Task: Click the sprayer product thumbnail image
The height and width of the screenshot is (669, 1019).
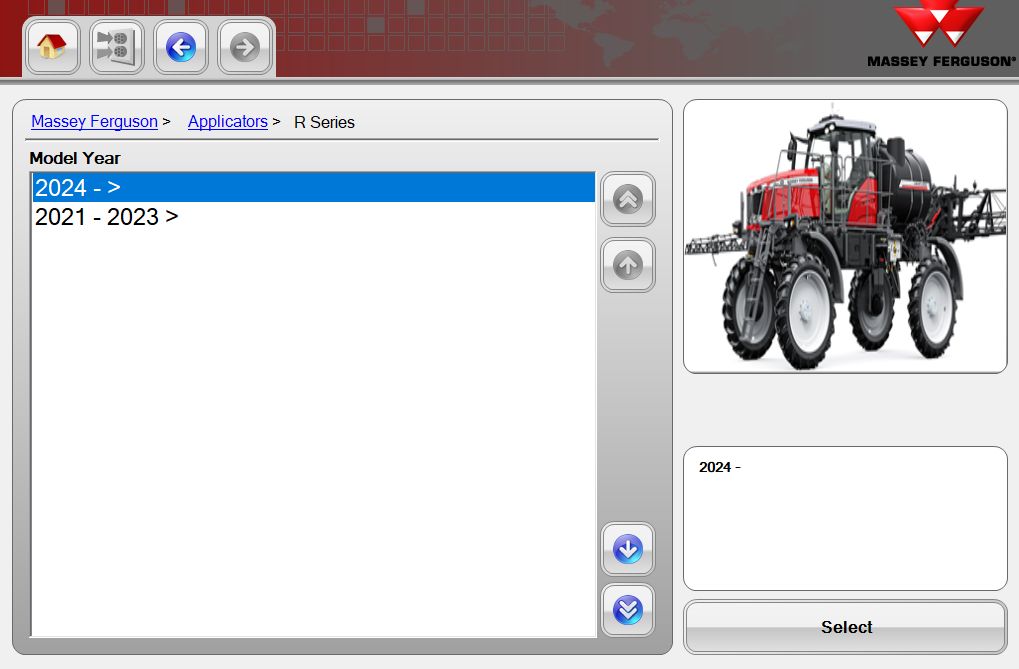Action: click(x=844, y=234)
